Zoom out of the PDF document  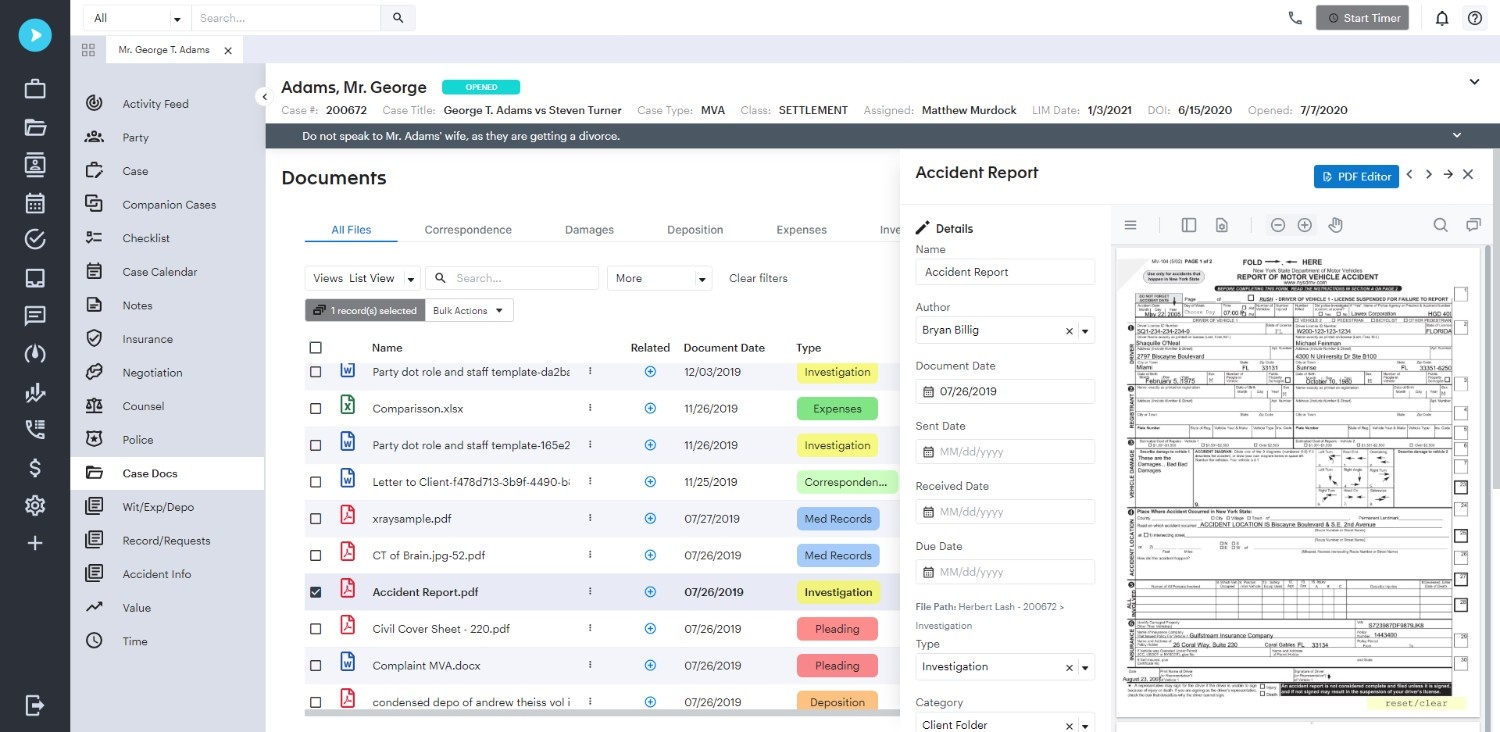pyautogui.click(x=1278, y=224)
